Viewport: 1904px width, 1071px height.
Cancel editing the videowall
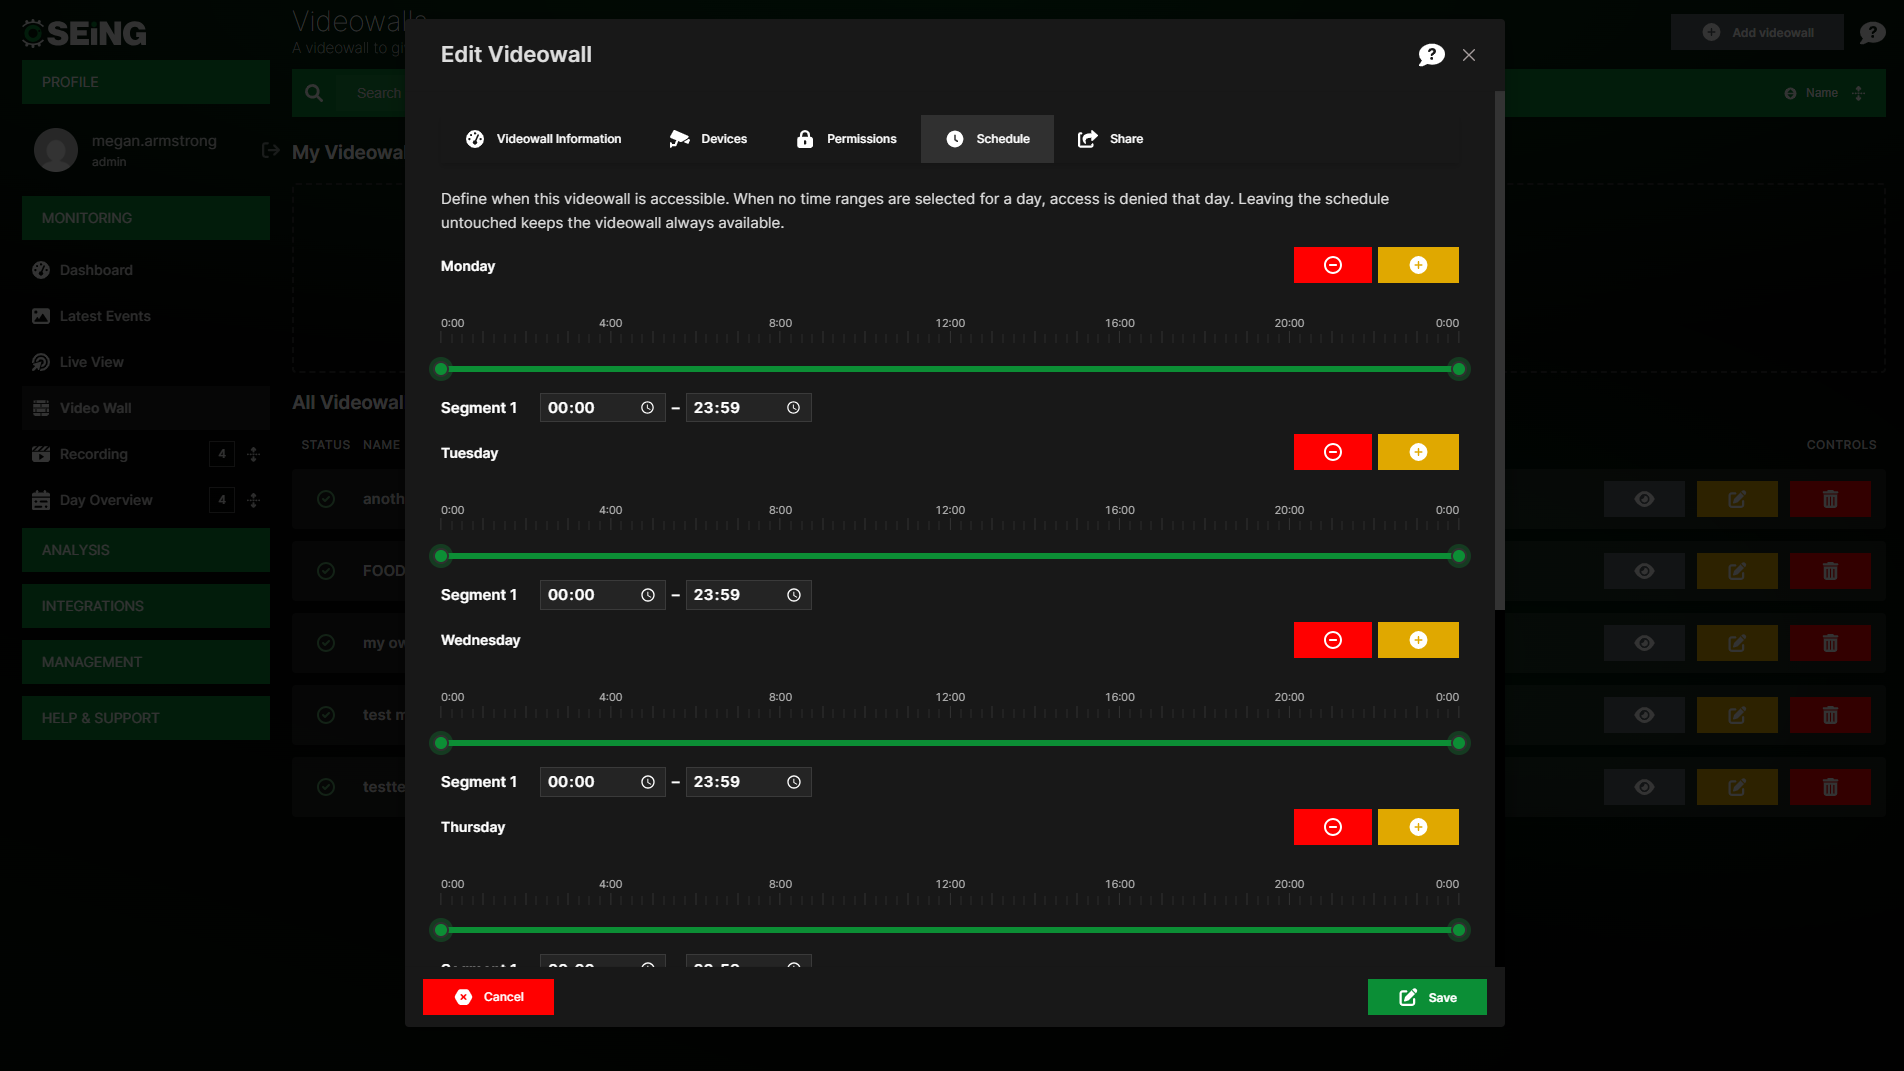(x=488, y=997)
